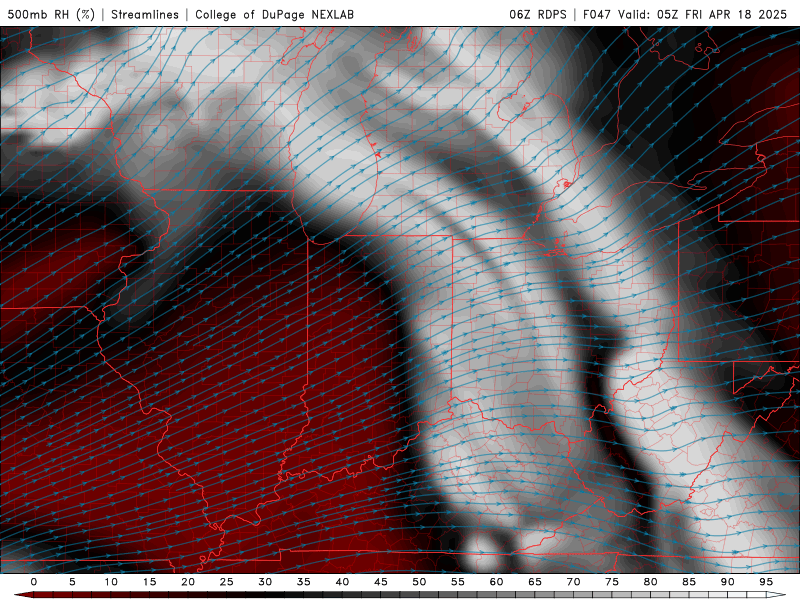
Task: Click the "25" value on the color scale
Action: (x=227, y=582)
